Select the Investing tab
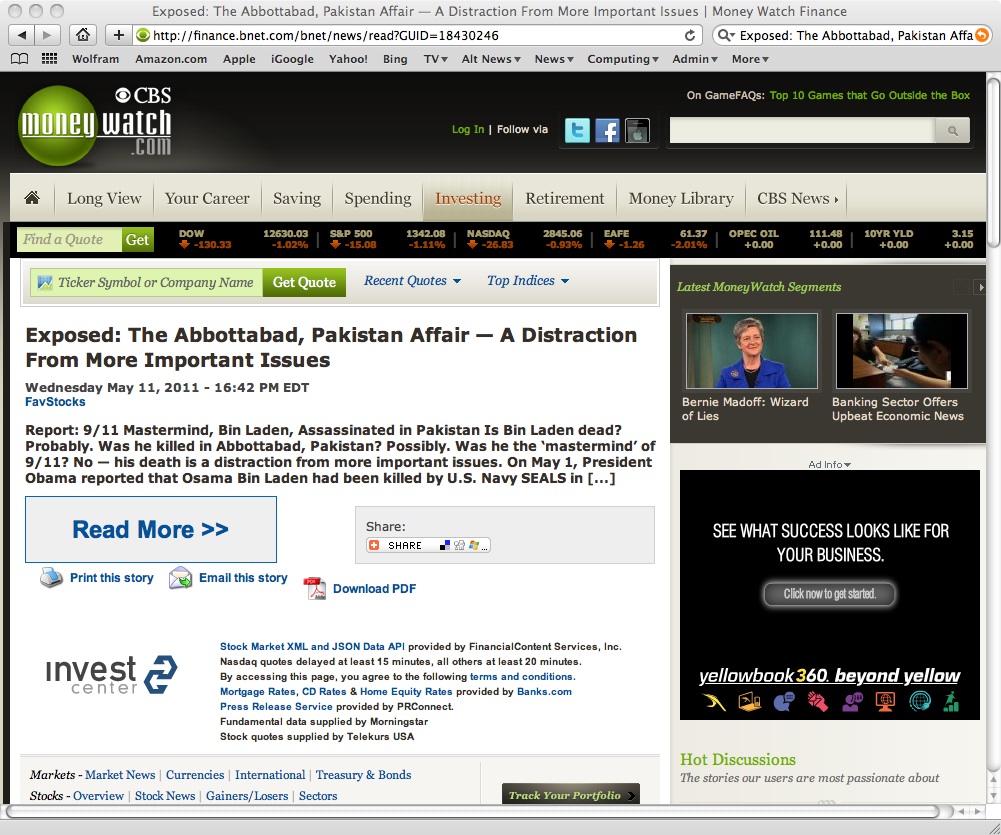This screenshot has height=835, width=1001. 468,198
